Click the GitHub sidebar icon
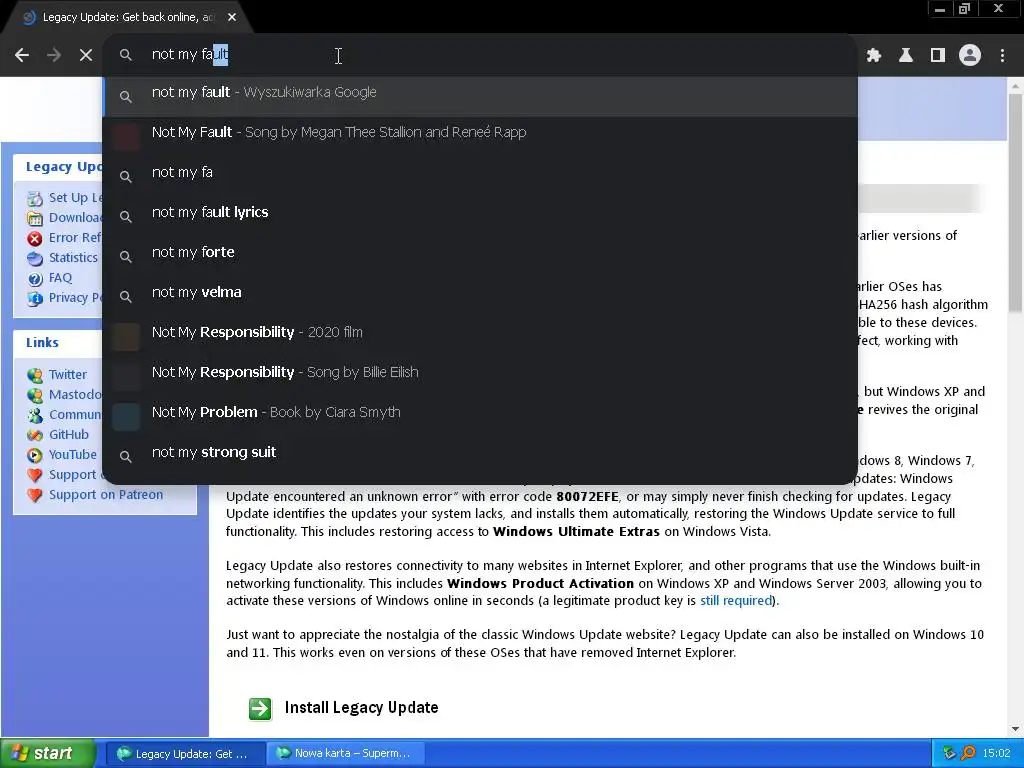Viewport: 1024px width, 768px height. 35,436
